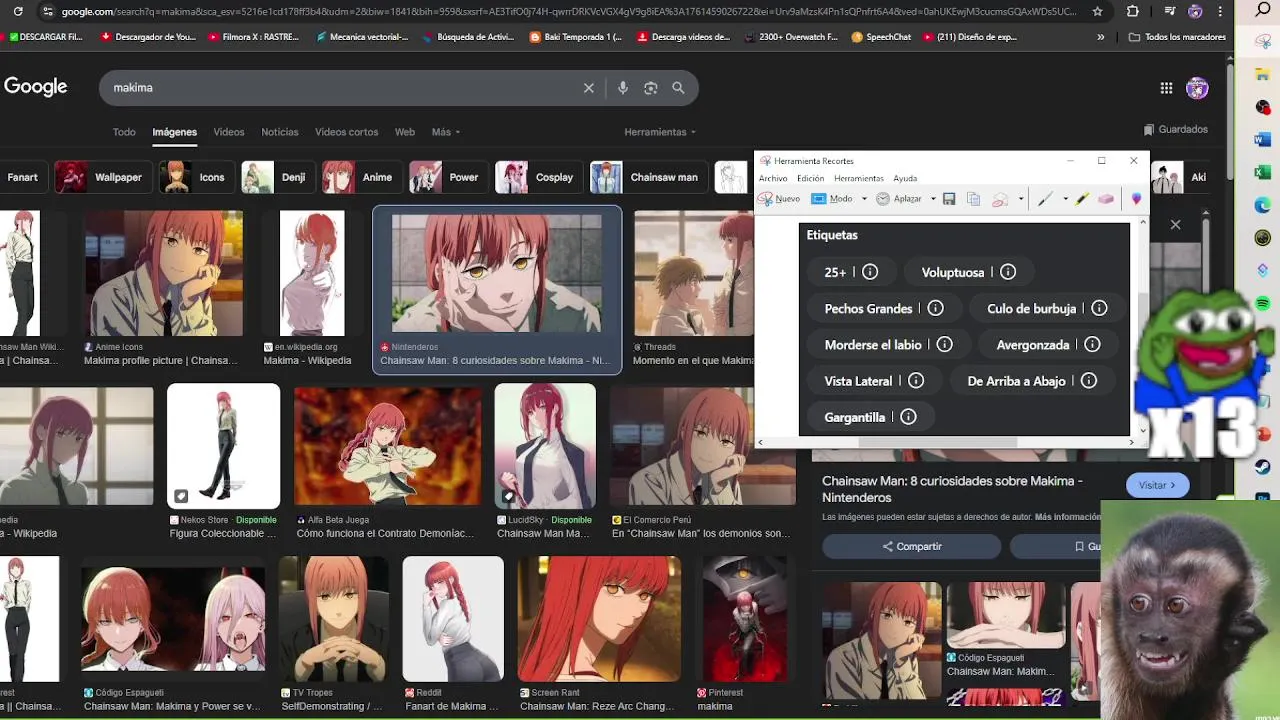Click the Chrome address bar
This screenshot has width=1280, height=720.
pyautogui.click(x=570, y=11)
